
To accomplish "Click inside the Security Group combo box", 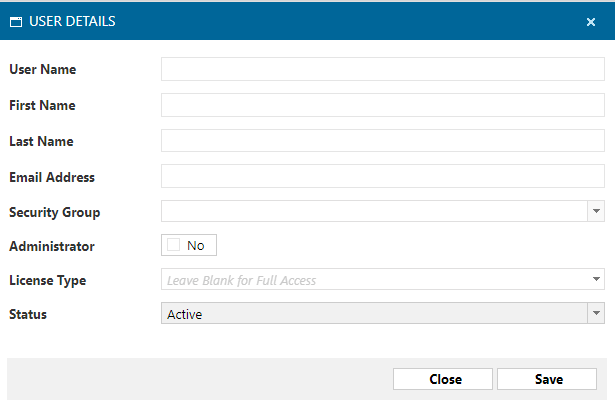I will (374, 211).
